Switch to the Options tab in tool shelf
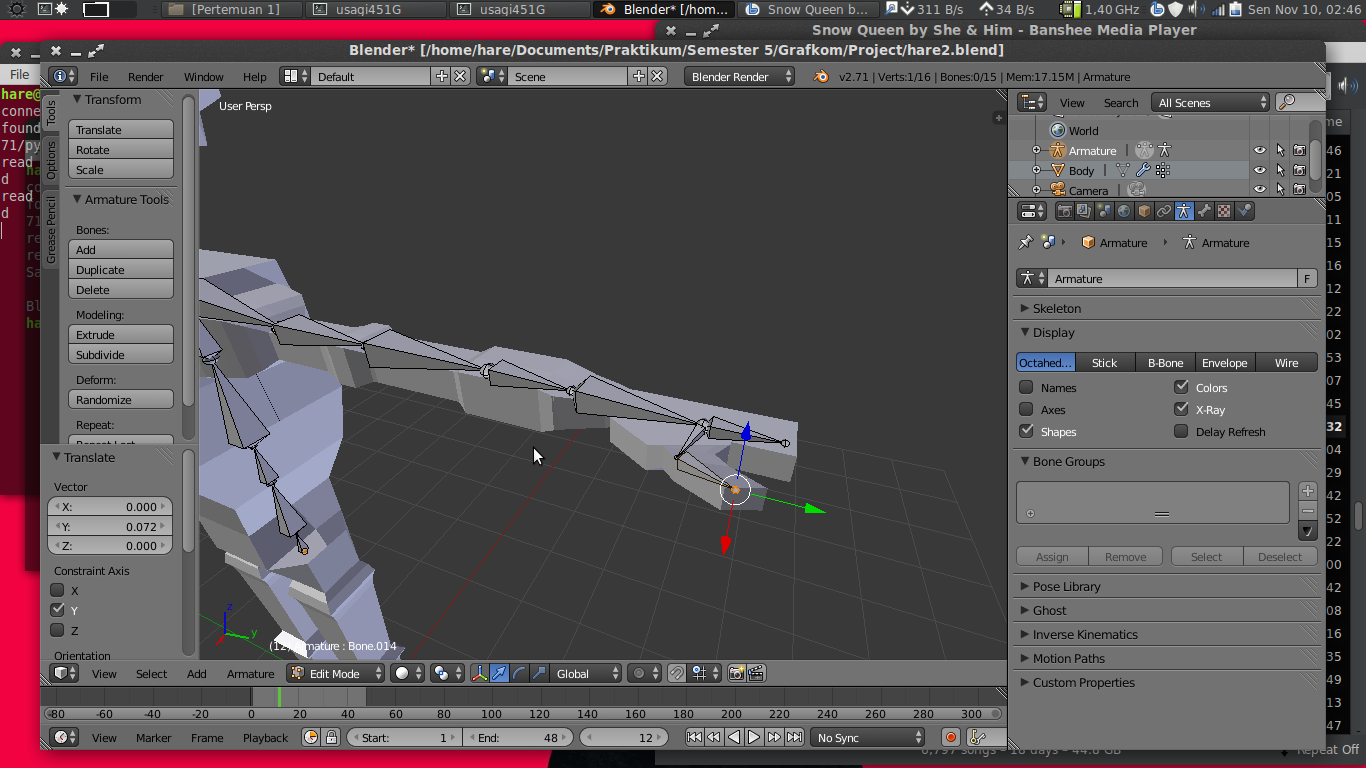The width and height of the screenshot is (1366, 768). tap(51, 160)
